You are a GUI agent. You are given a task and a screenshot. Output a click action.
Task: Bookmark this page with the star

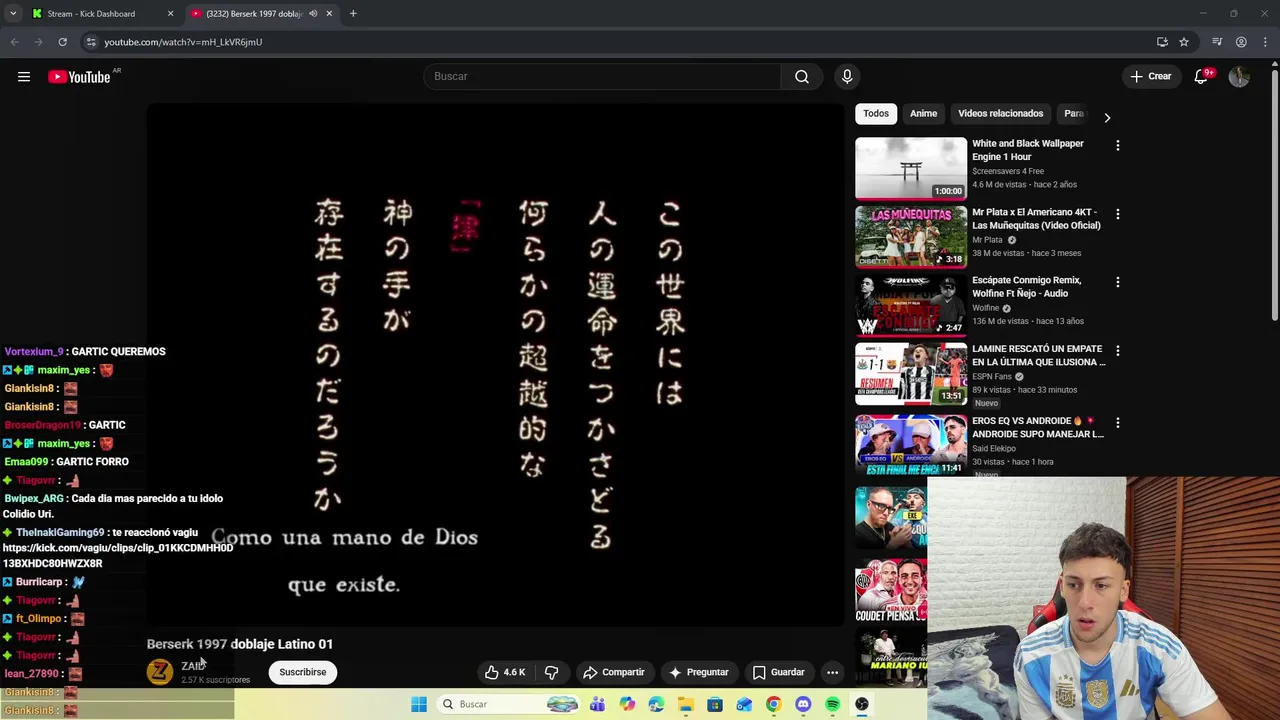point(1184,42)
